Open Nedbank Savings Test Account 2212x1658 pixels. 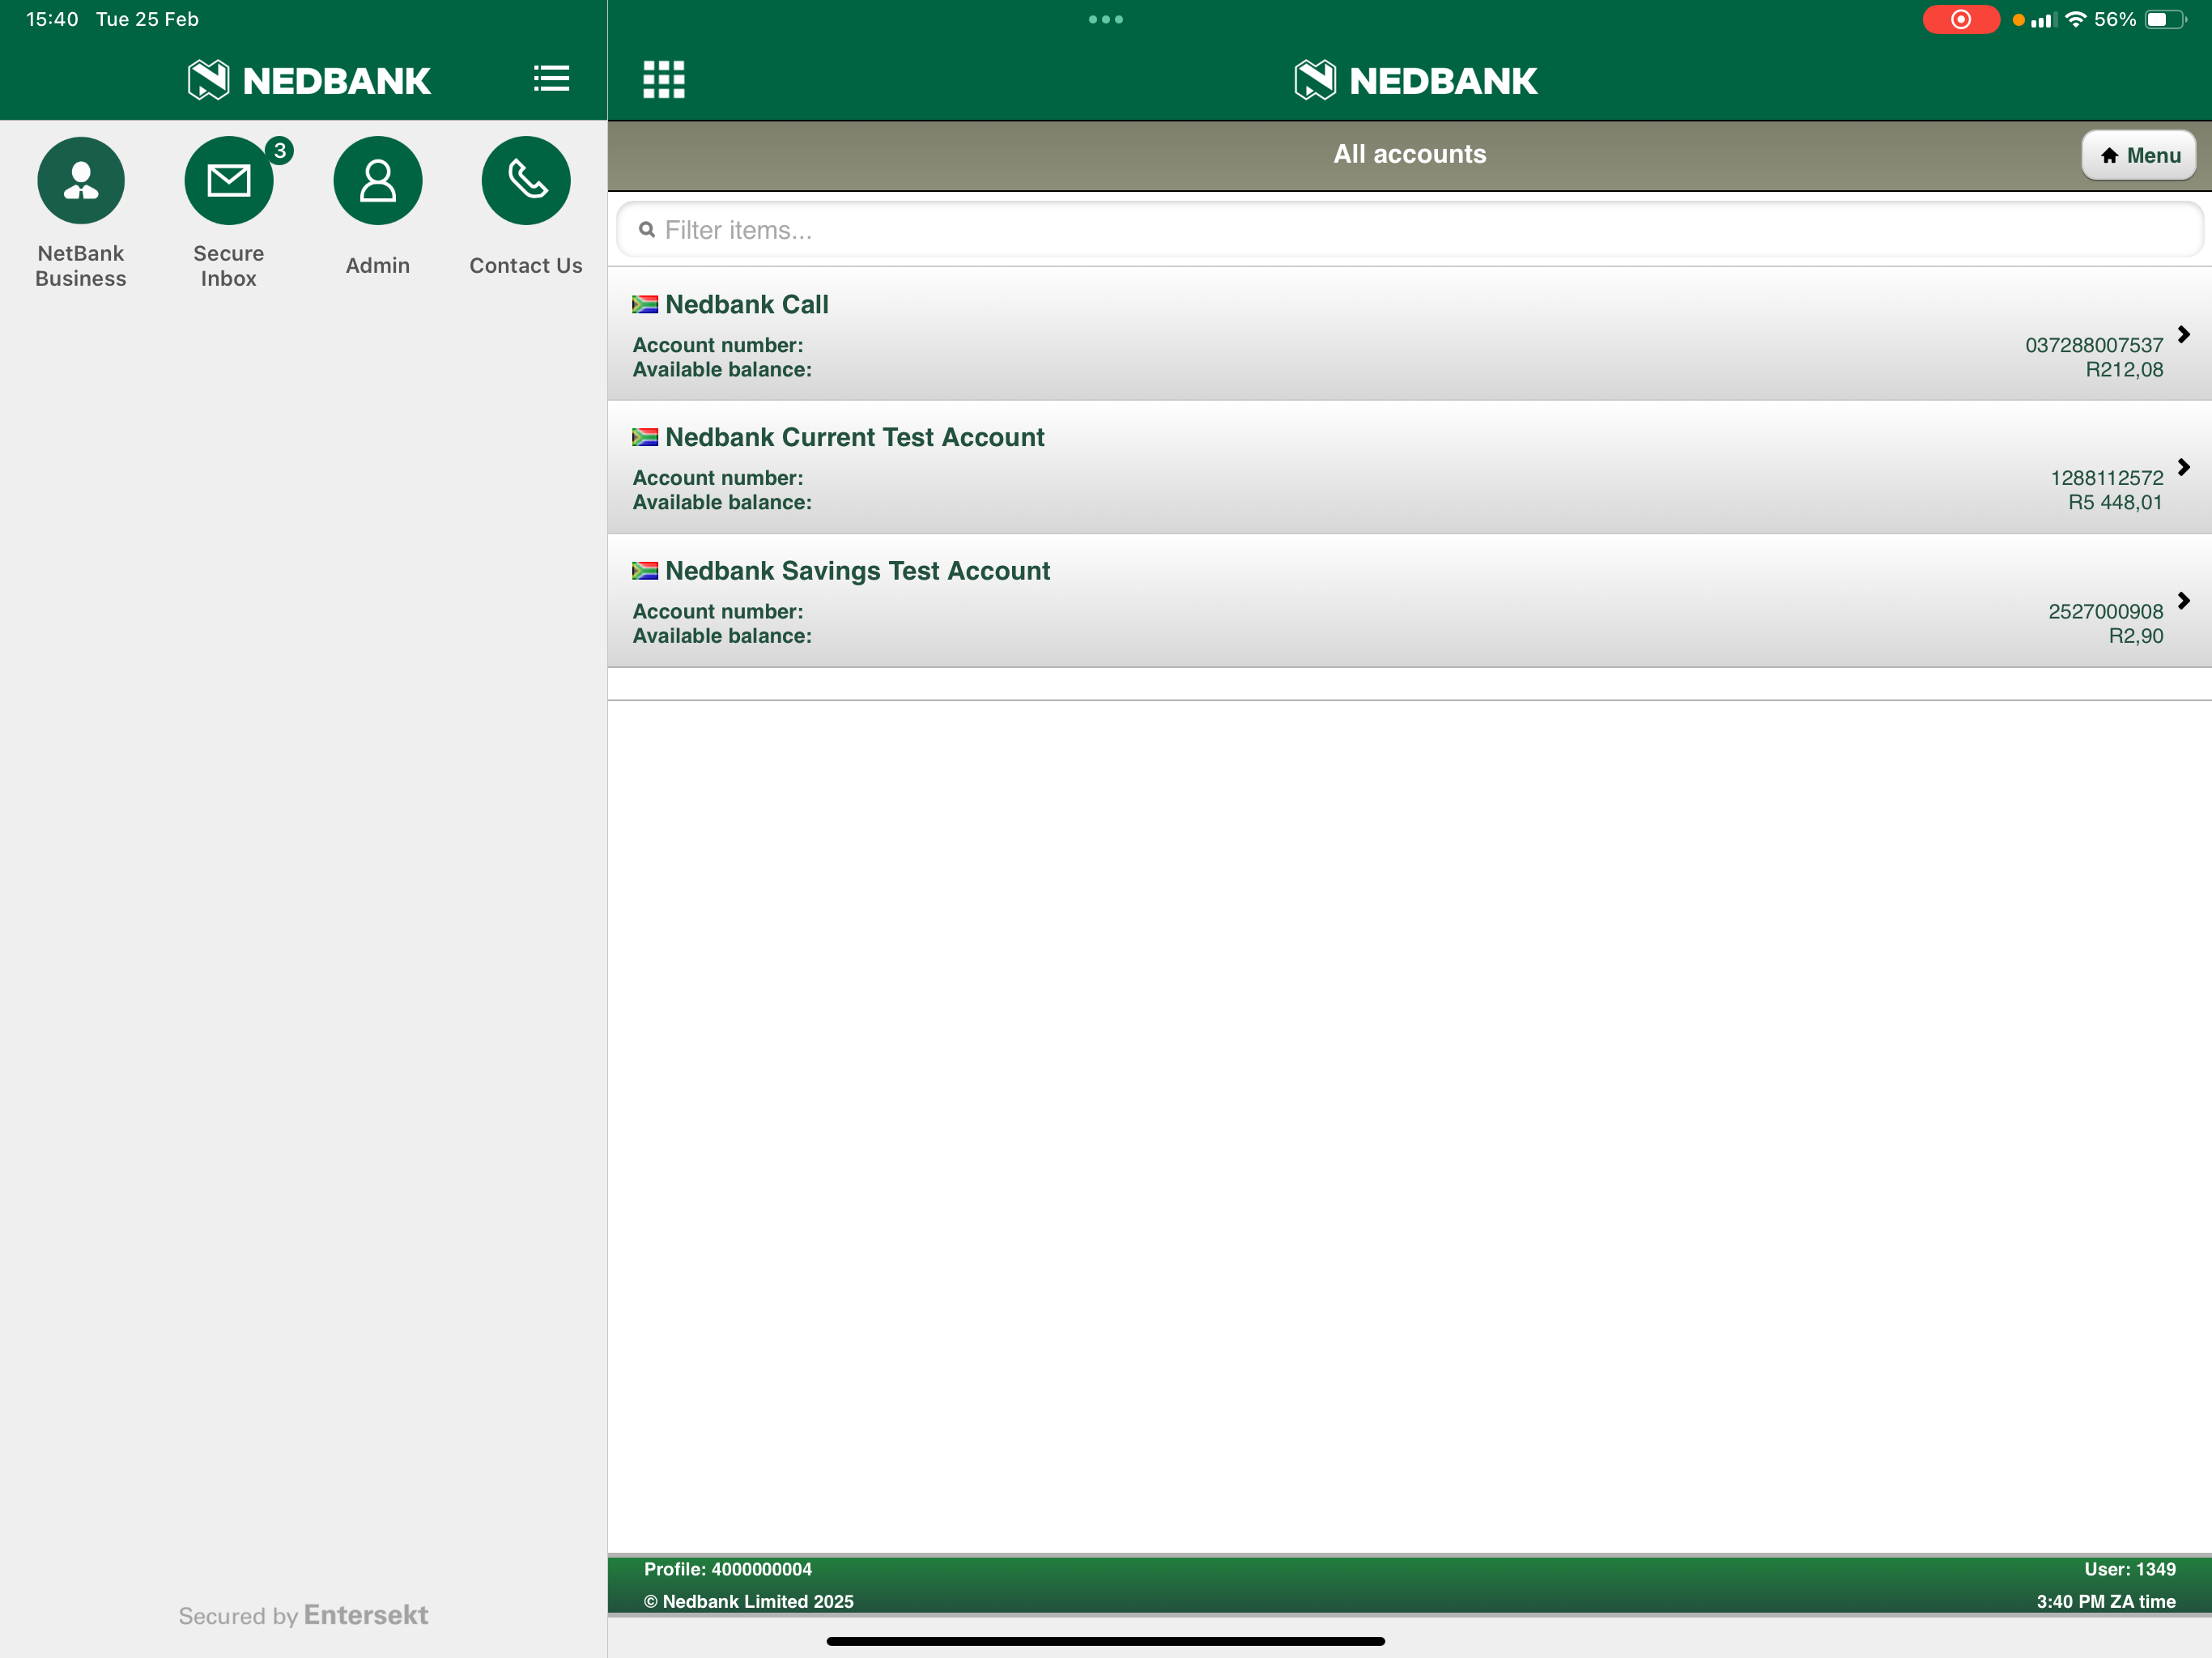tap(1409, 600)
